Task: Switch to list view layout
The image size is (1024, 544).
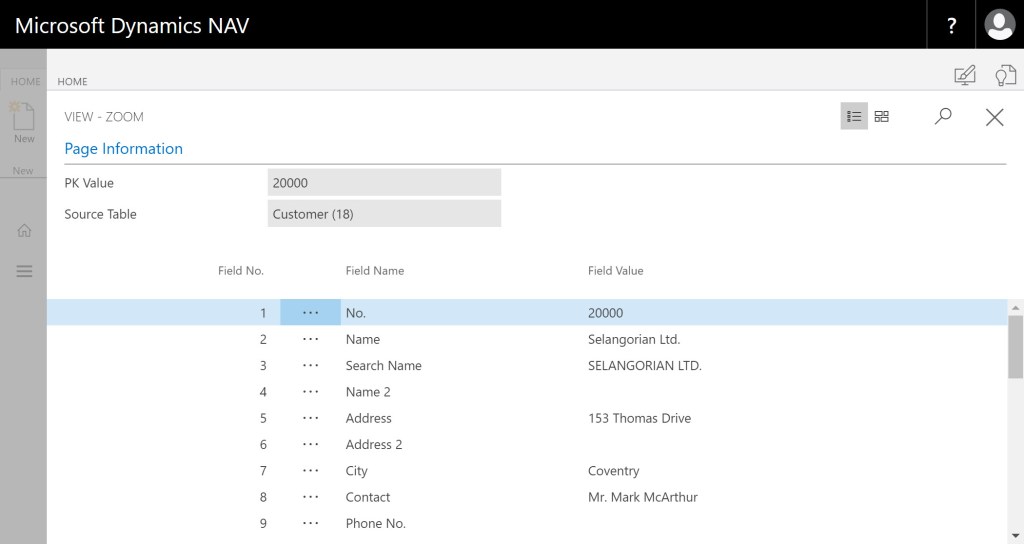Action: 854,117
